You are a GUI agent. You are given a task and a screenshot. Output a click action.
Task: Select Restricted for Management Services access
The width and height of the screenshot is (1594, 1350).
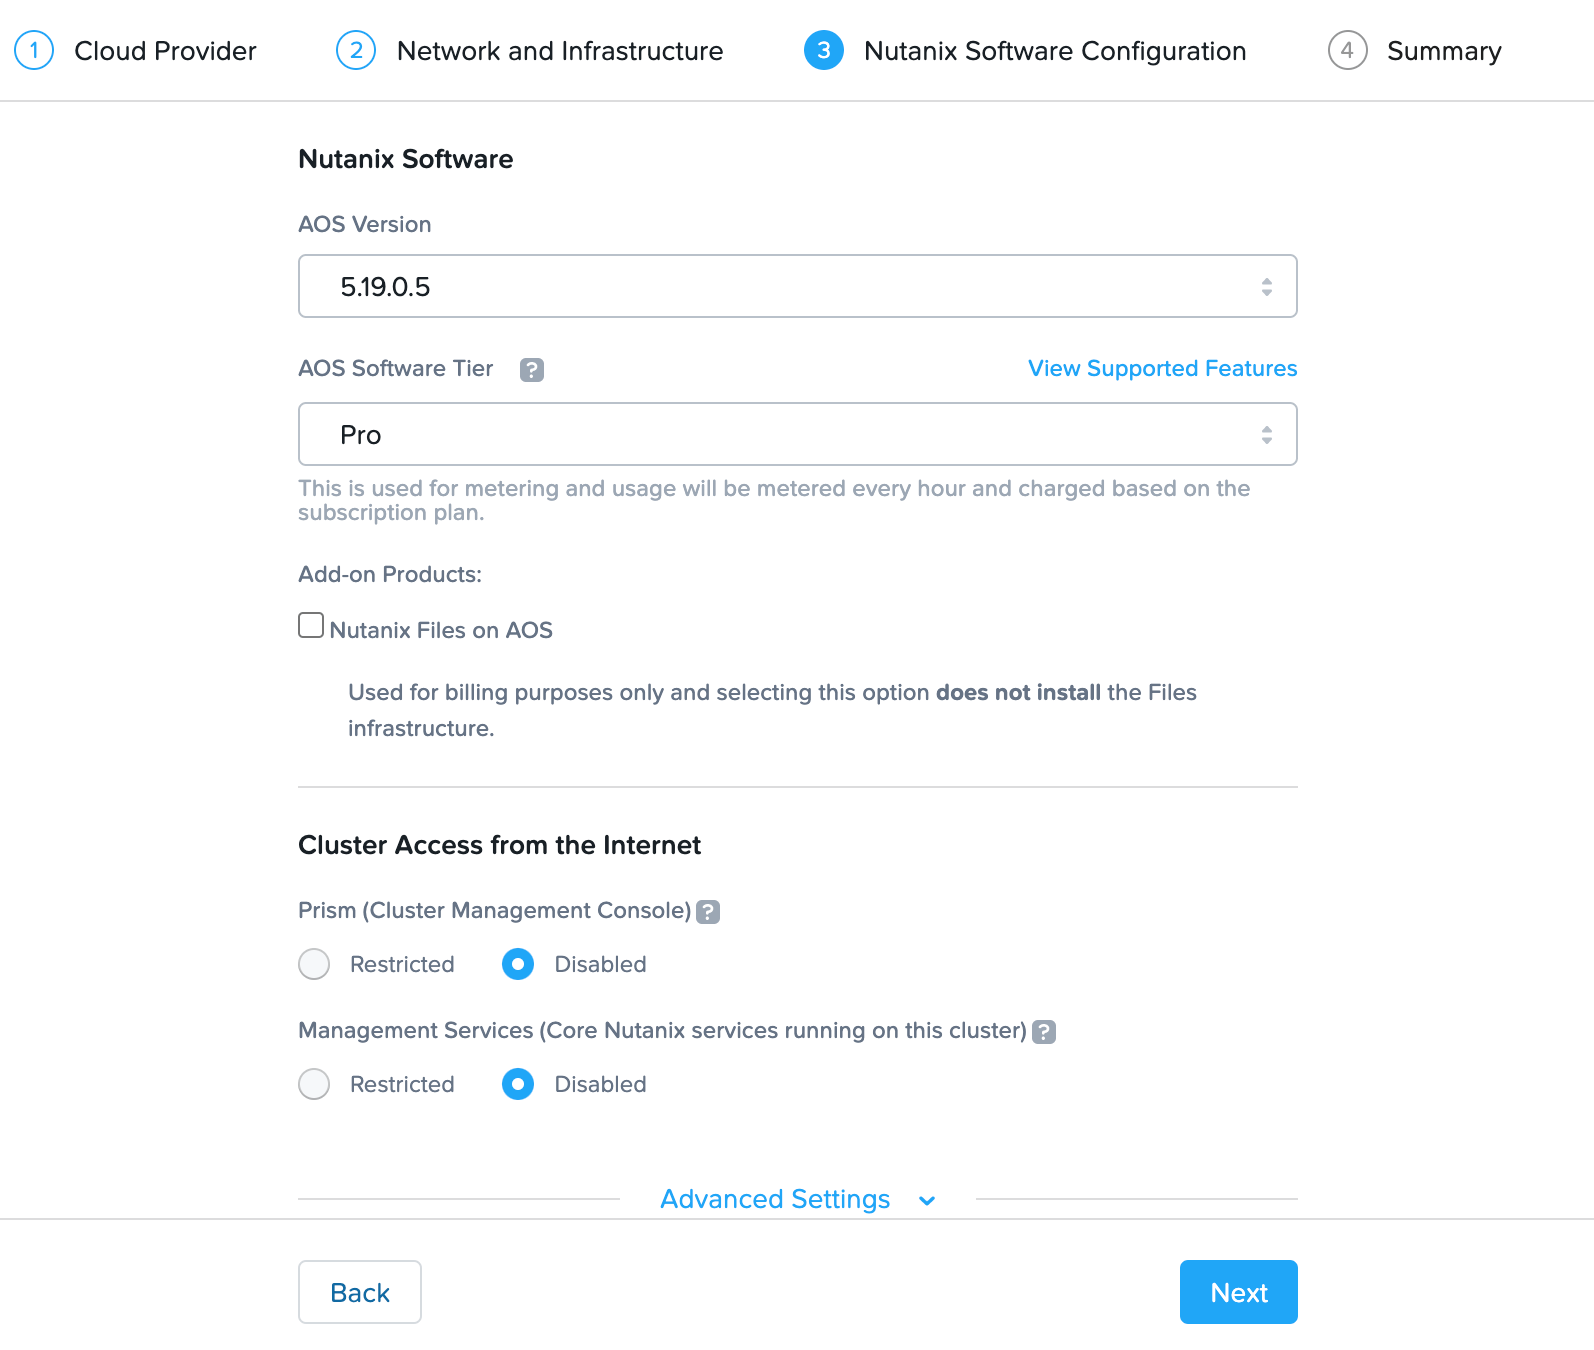[314, 1084]
